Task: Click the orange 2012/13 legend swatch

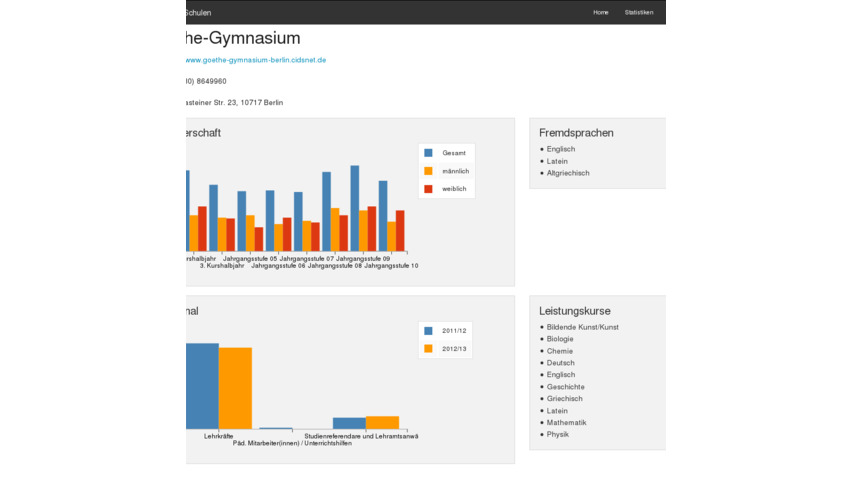Action: coord(428,349)
